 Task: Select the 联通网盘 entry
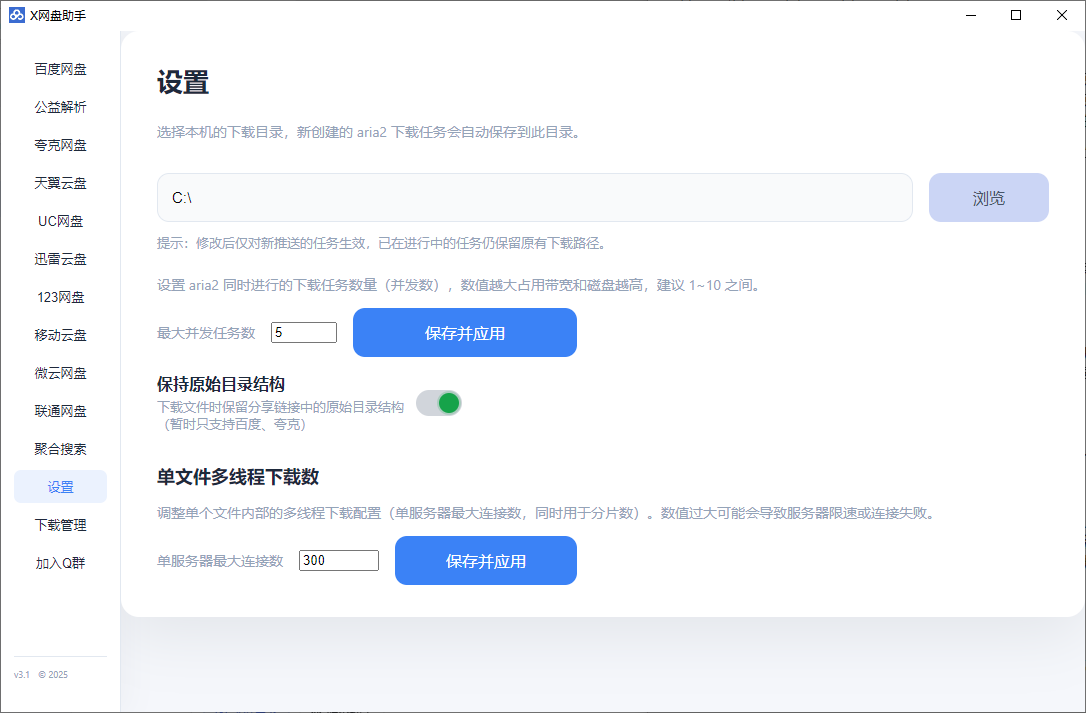click(x=60, y=411)
